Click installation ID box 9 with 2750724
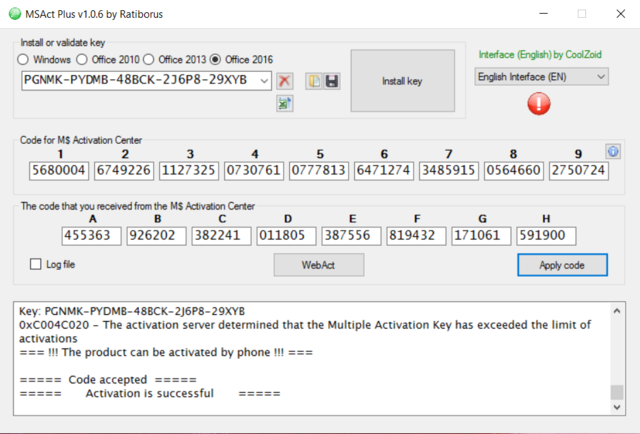Image resolution: width=640 pixels, height=434 pixels. (x=579, y=171)
